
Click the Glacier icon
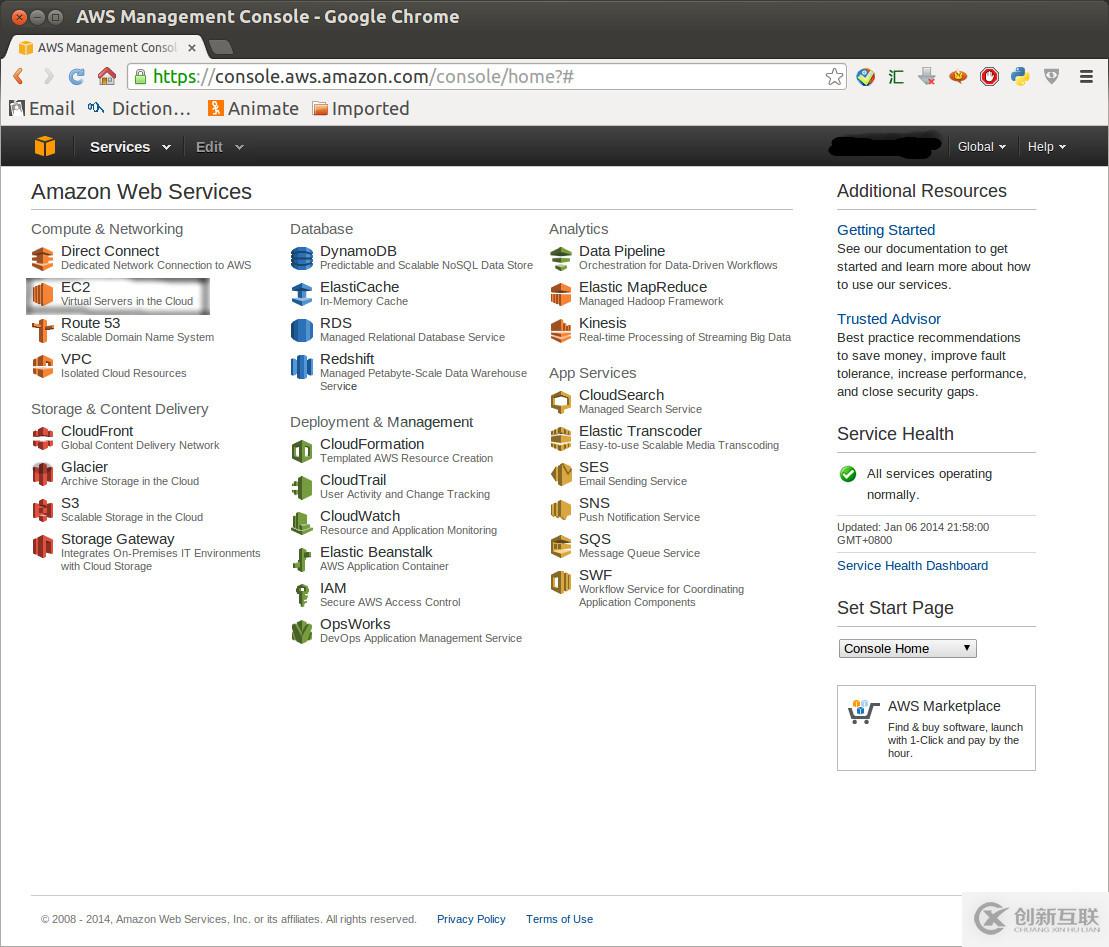point(42,475)
